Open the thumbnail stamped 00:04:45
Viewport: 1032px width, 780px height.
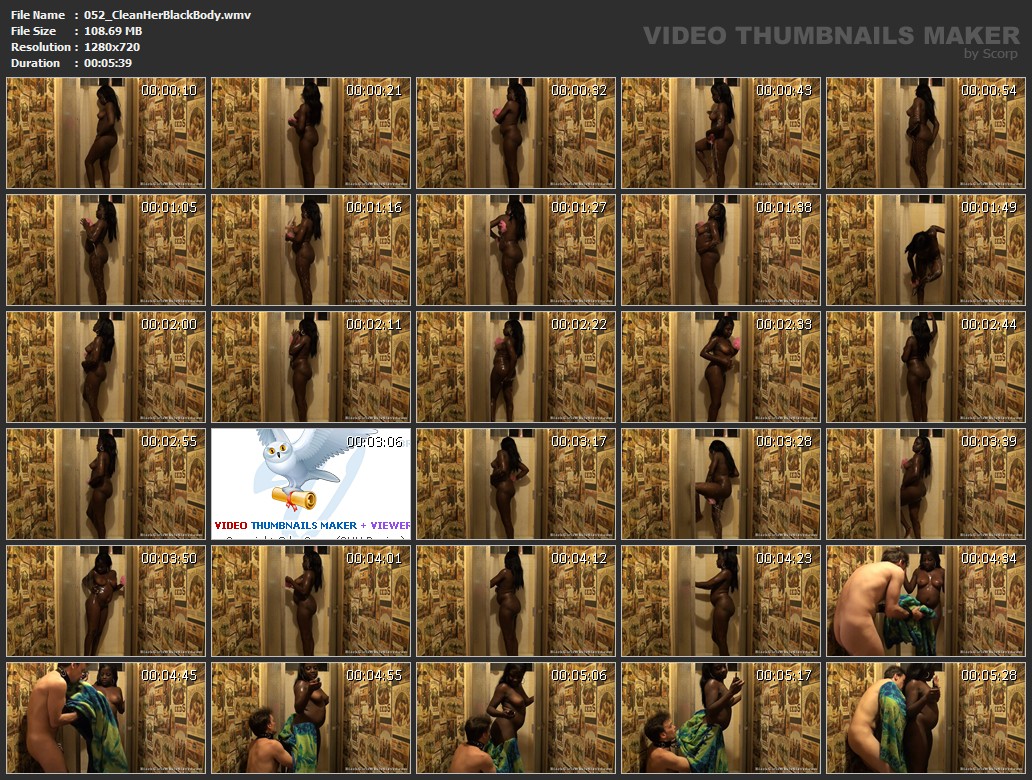pos(106,717)
